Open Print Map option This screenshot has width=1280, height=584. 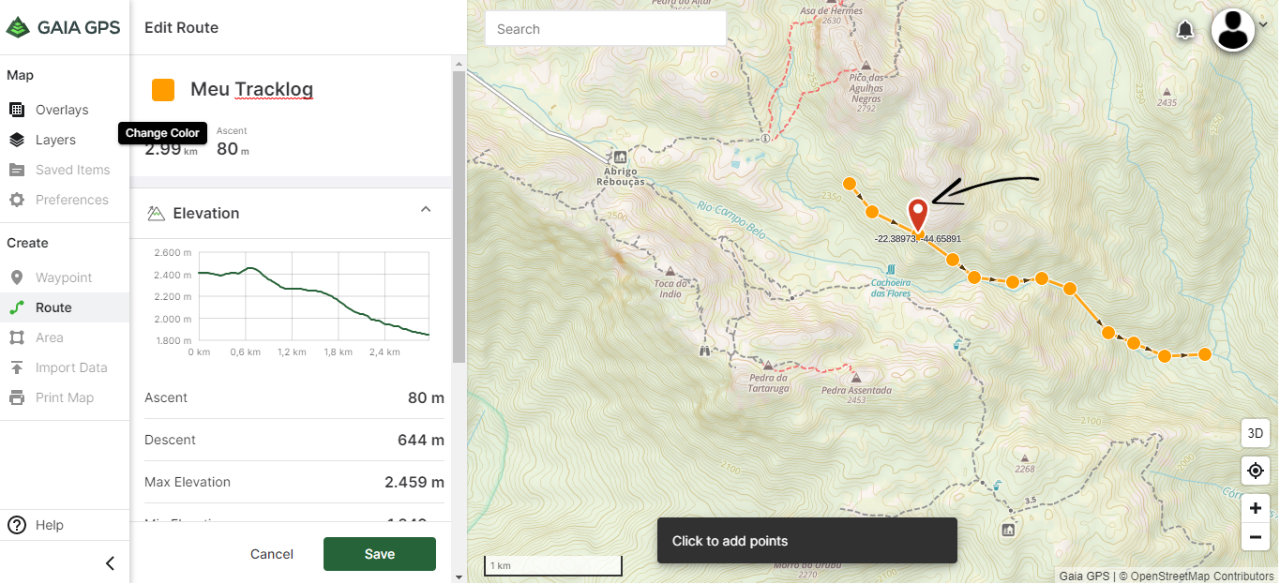click(x=64, y=398)
